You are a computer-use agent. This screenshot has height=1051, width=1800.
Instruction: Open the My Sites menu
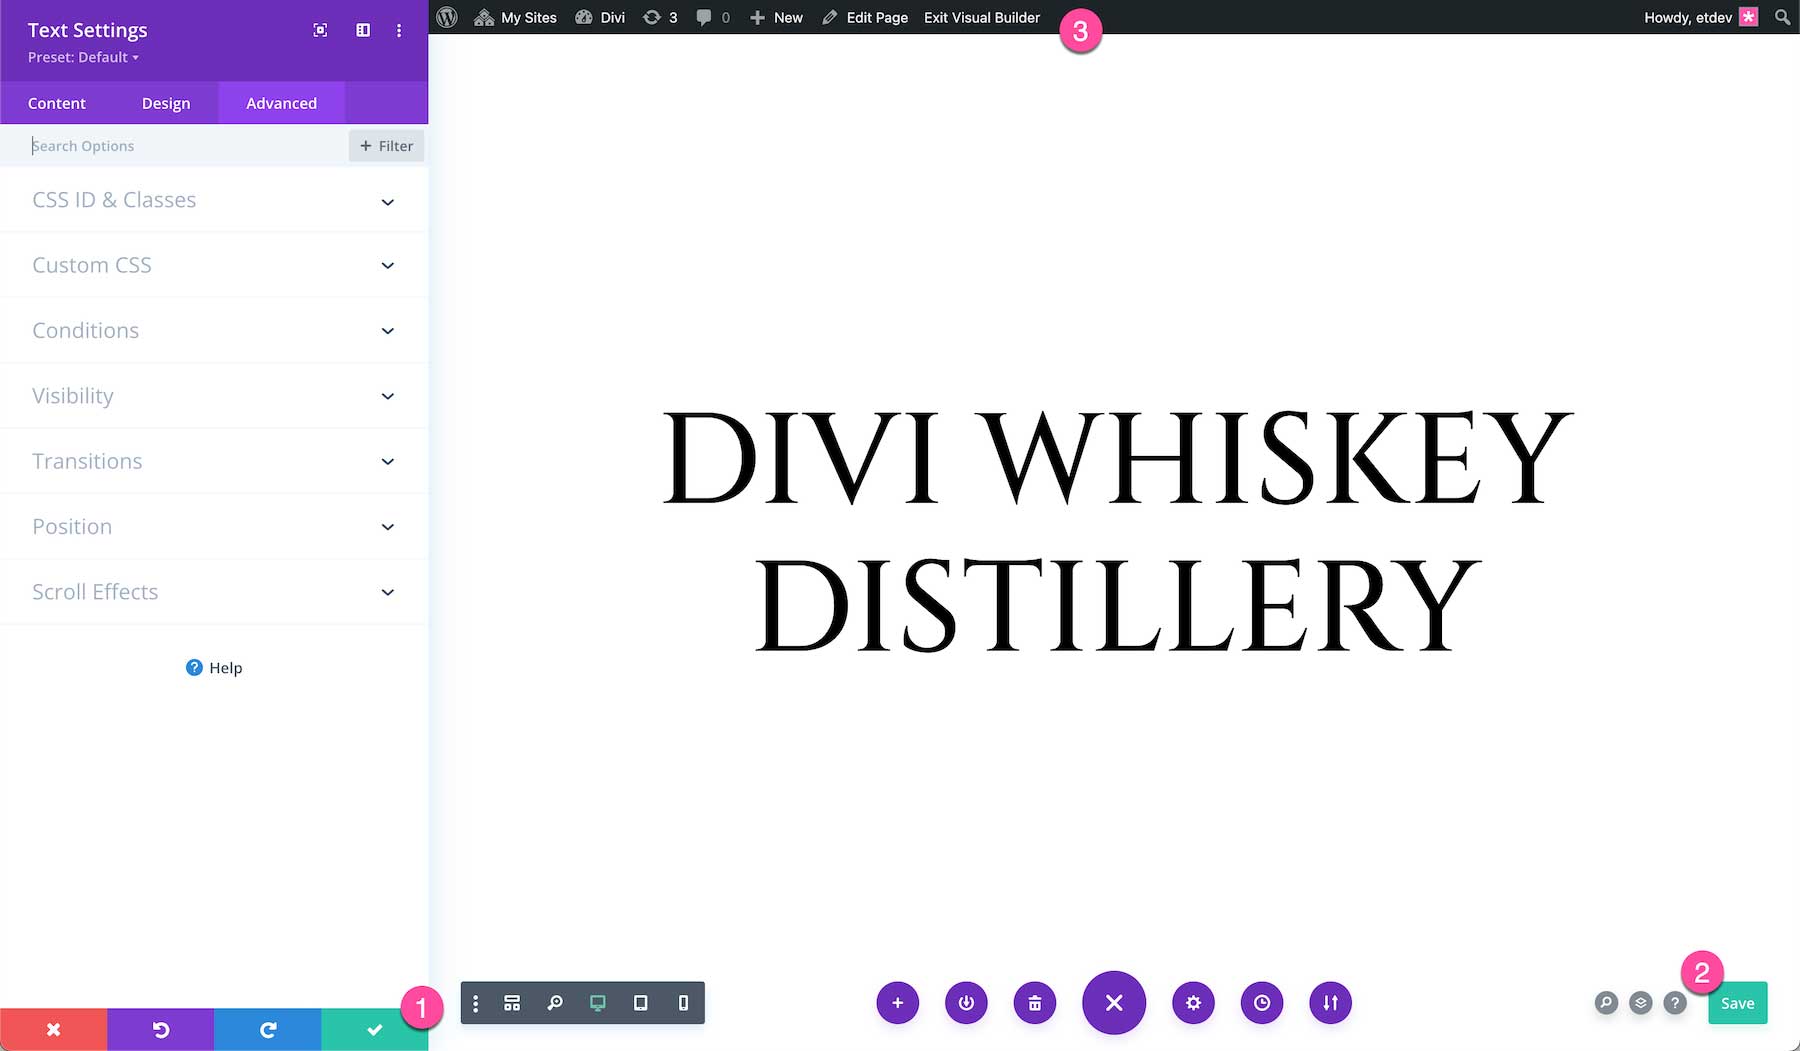[x=515, y=17]
